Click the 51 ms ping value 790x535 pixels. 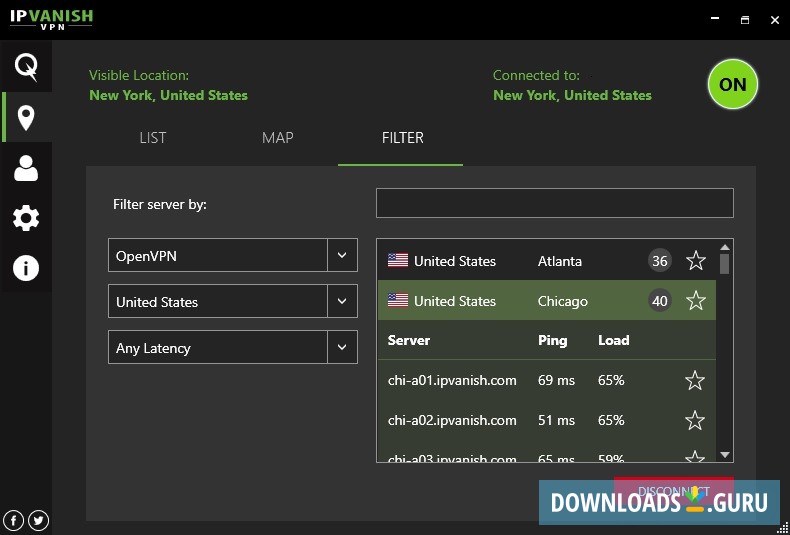556,420
